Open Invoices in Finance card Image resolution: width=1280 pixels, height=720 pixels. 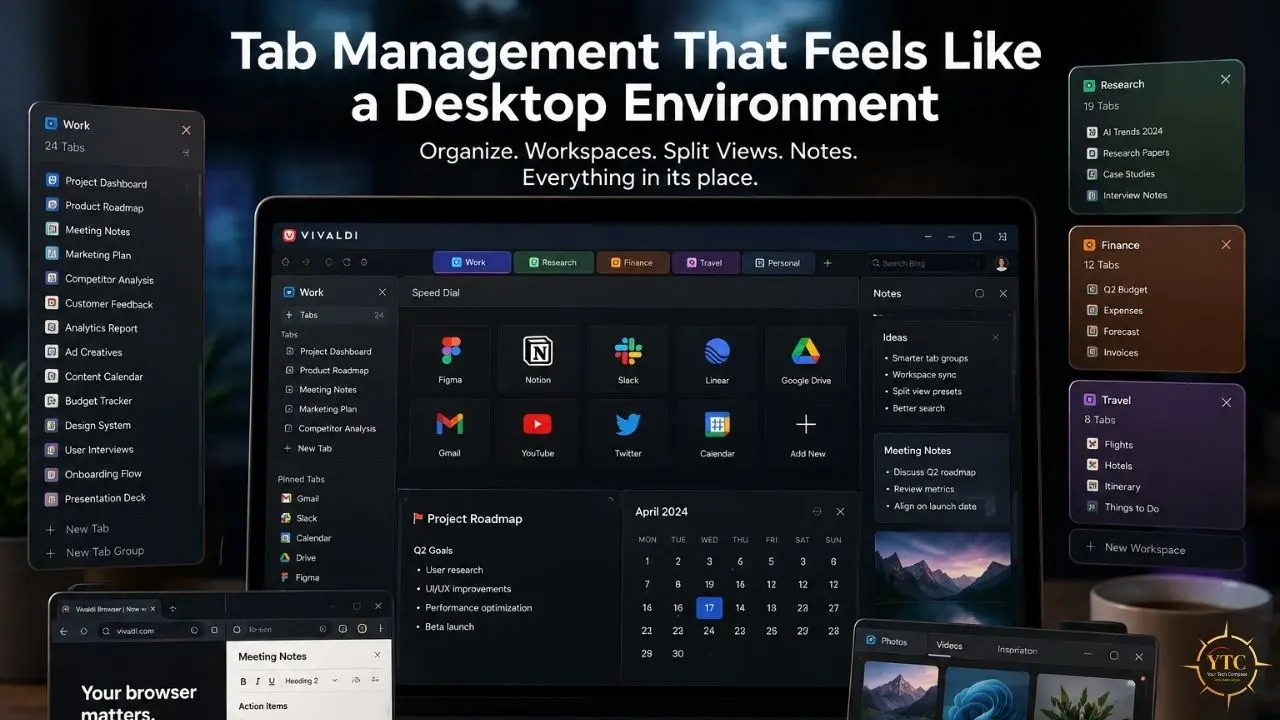[1112, 352]
